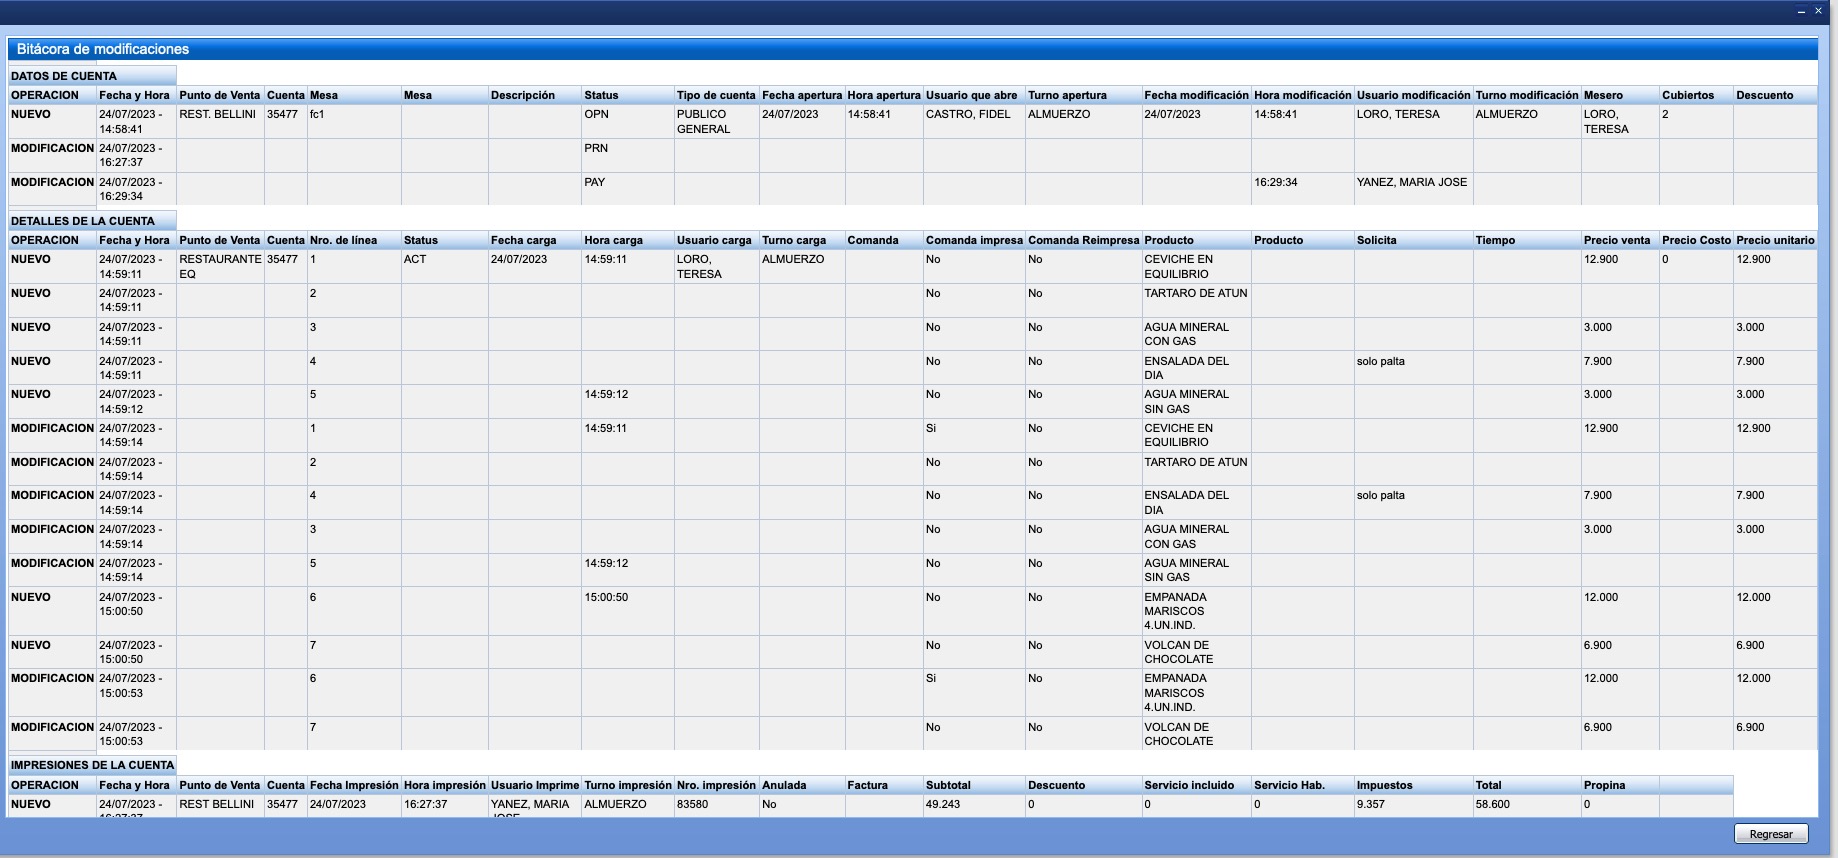Select the IMPRESIONES DE LA CUENTA section label
Viewport: 1838px width, 858px height.
(93, 765)
